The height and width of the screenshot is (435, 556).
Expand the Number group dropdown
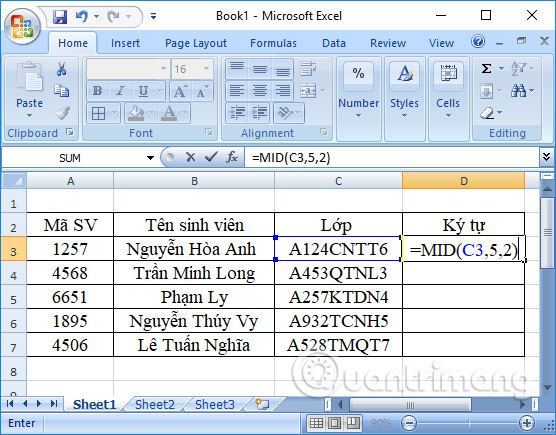click(358, 116)
